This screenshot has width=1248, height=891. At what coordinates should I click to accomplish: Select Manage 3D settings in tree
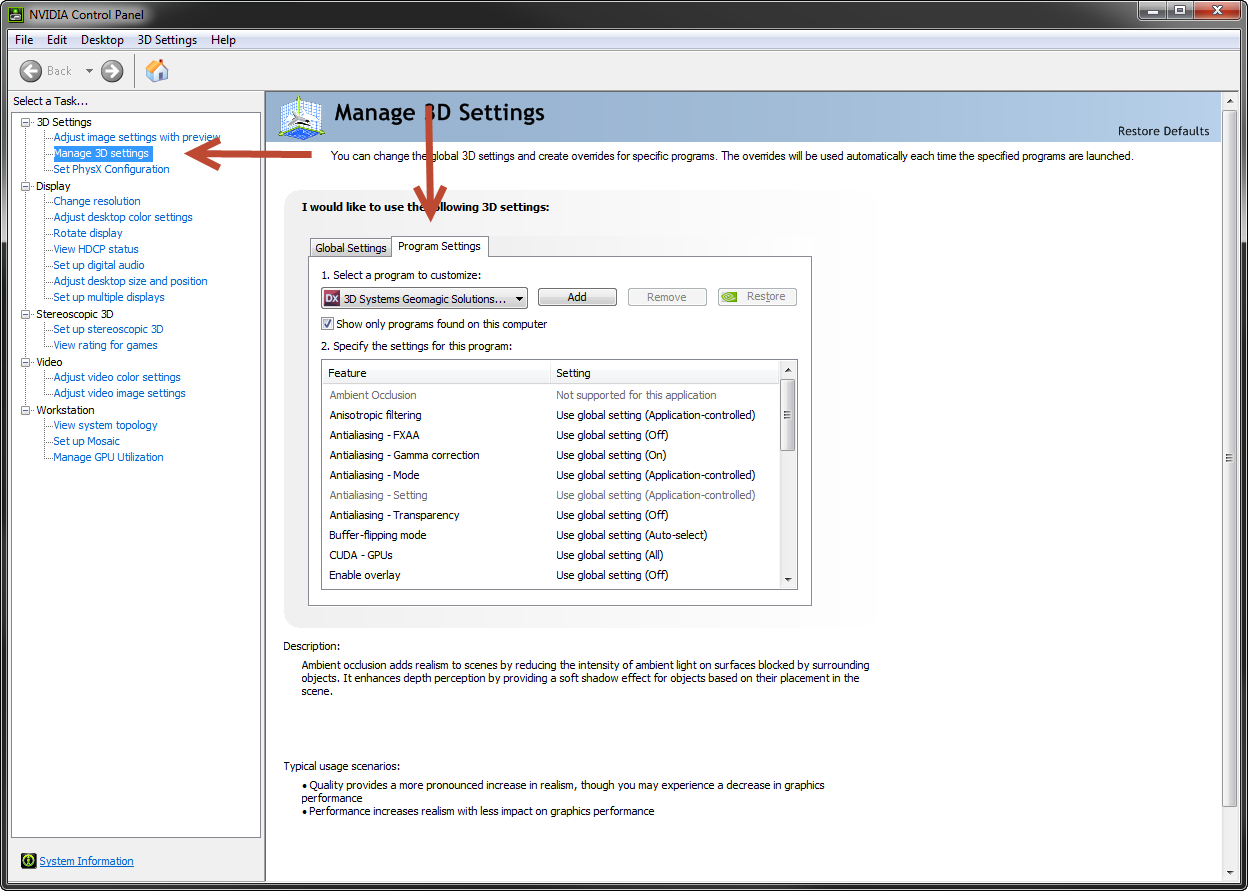(x=101, y=153)
